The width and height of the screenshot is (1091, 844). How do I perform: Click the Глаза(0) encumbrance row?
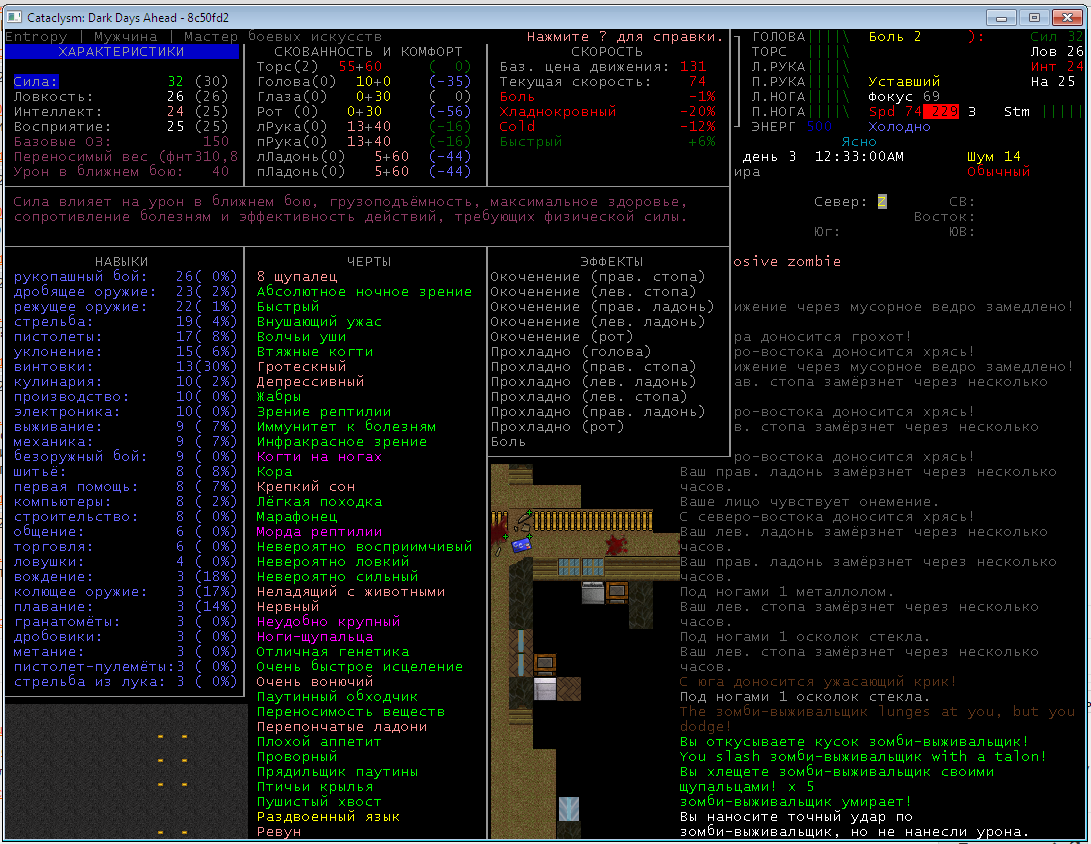click(x=364, y=97)
